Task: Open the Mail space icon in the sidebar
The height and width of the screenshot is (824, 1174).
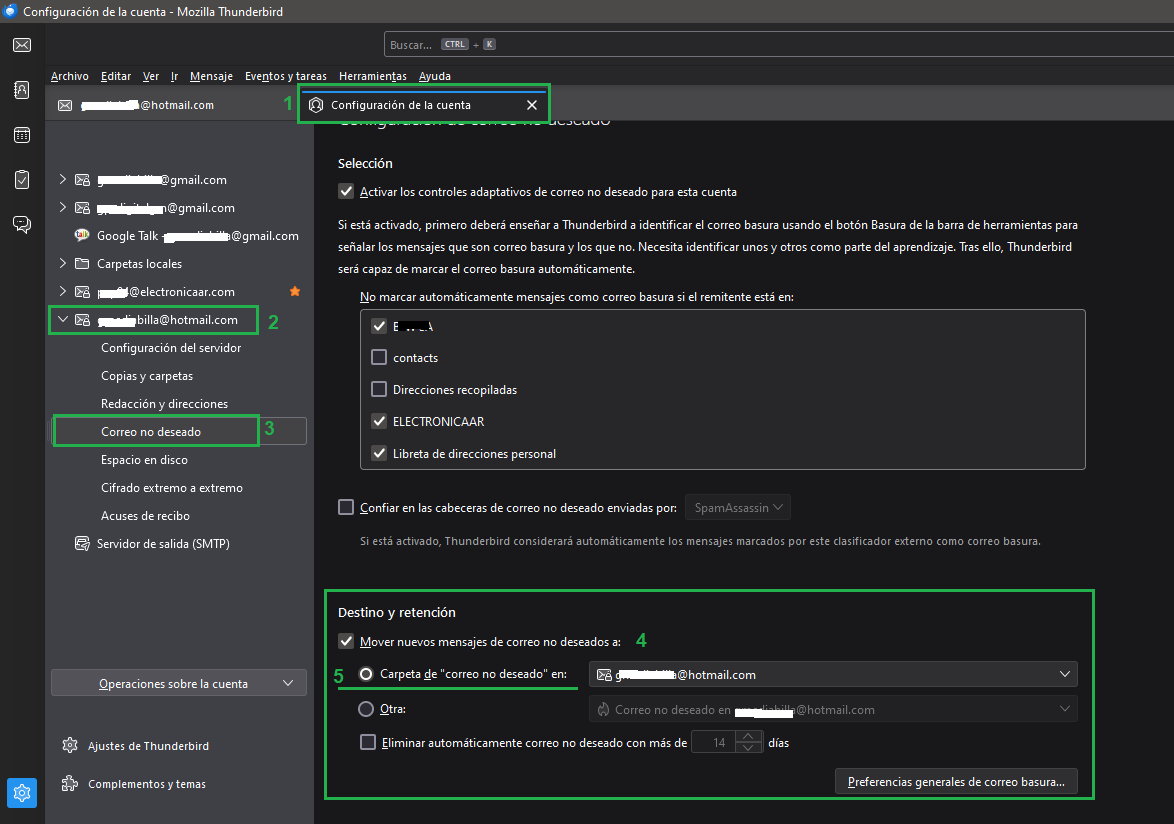Action: [22, 45]
